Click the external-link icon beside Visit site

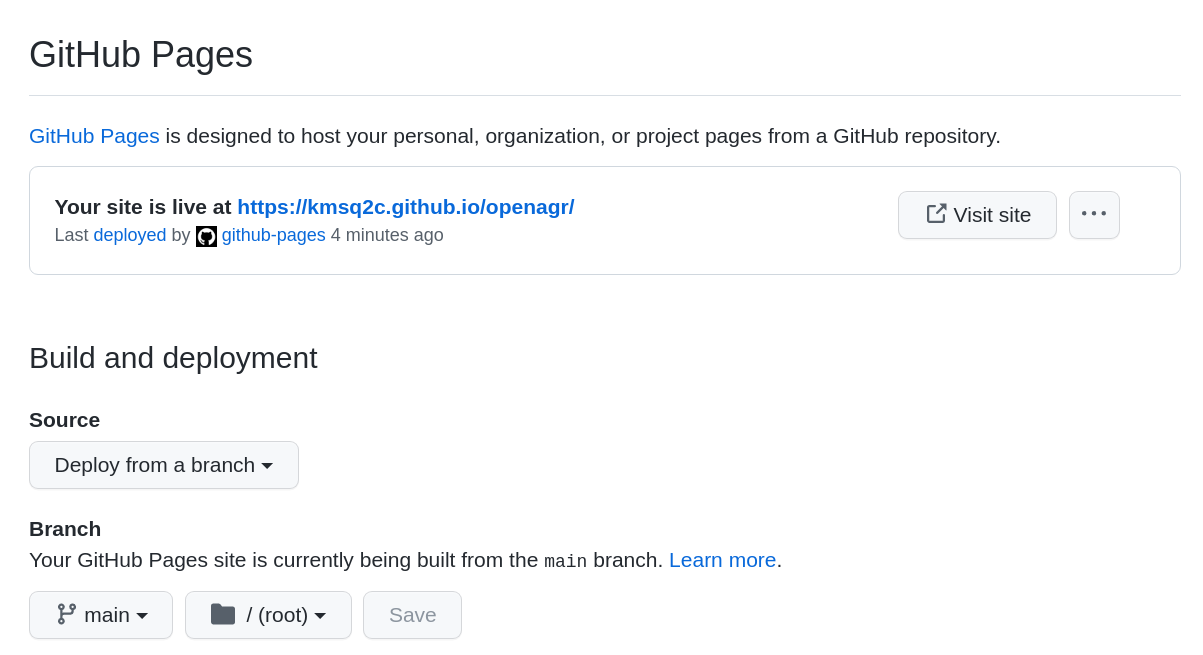(x=936, y=214)
